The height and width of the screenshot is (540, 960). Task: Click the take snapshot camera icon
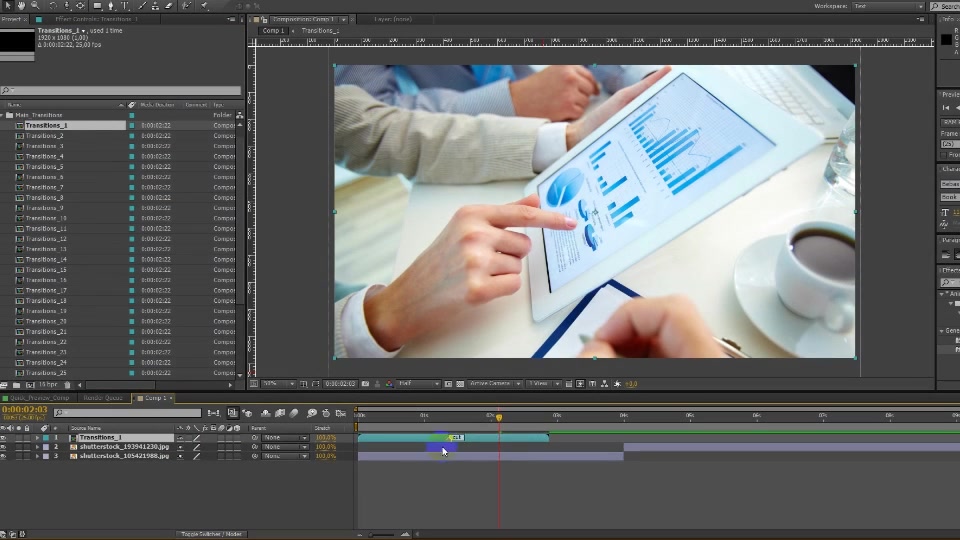click(x=366, y=384)
